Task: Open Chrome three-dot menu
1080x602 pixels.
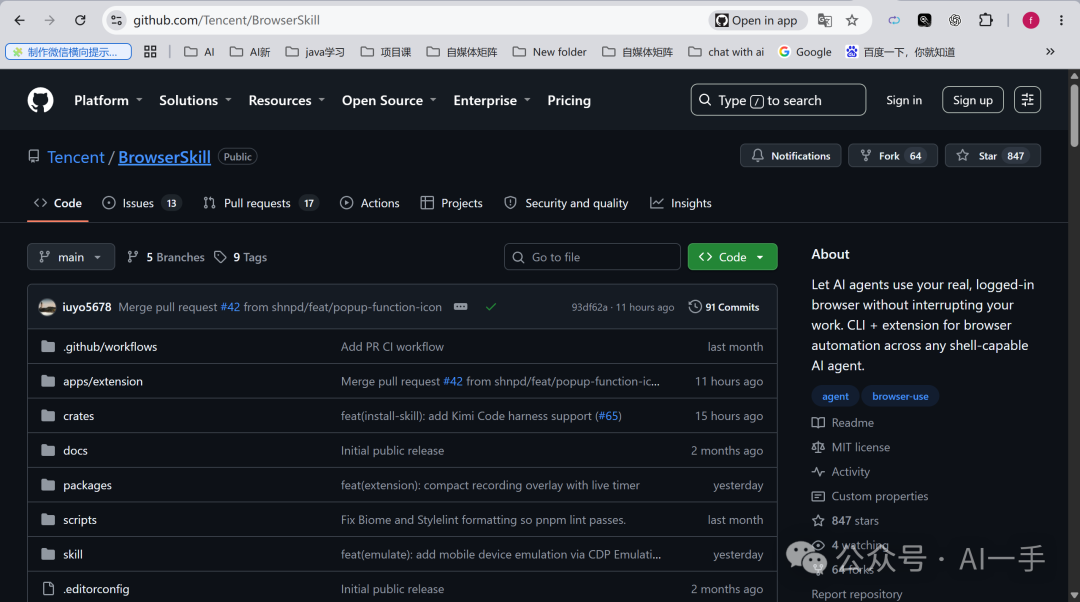Action: pos(1061,20)
